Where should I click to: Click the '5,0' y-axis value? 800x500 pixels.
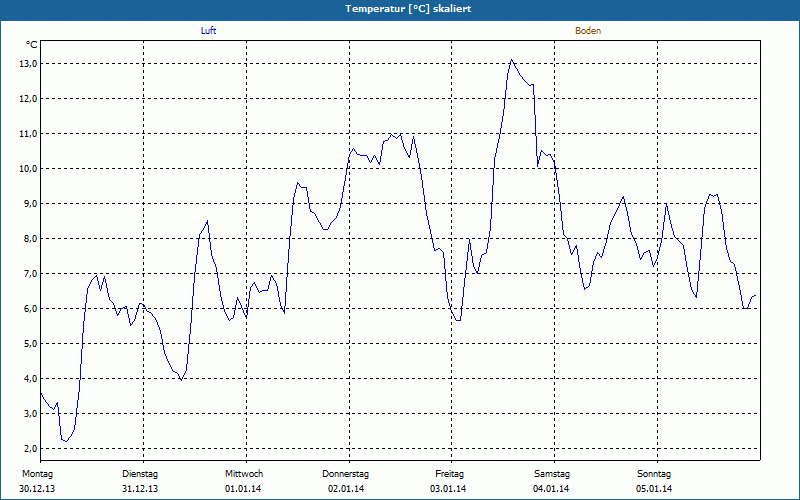pos(30,344)
